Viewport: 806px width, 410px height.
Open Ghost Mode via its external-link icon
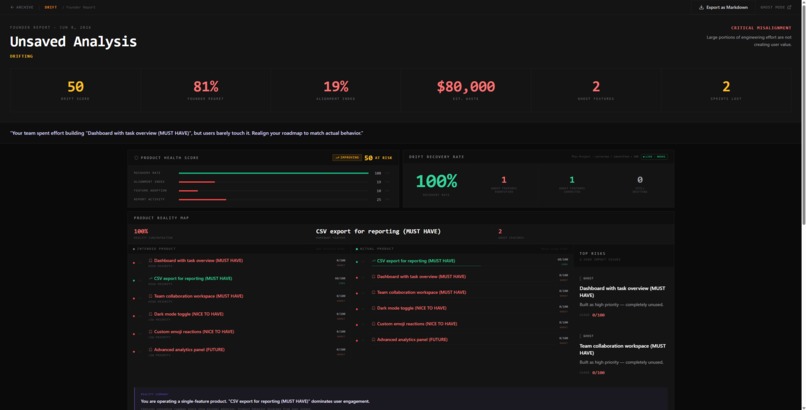[789, 7]
